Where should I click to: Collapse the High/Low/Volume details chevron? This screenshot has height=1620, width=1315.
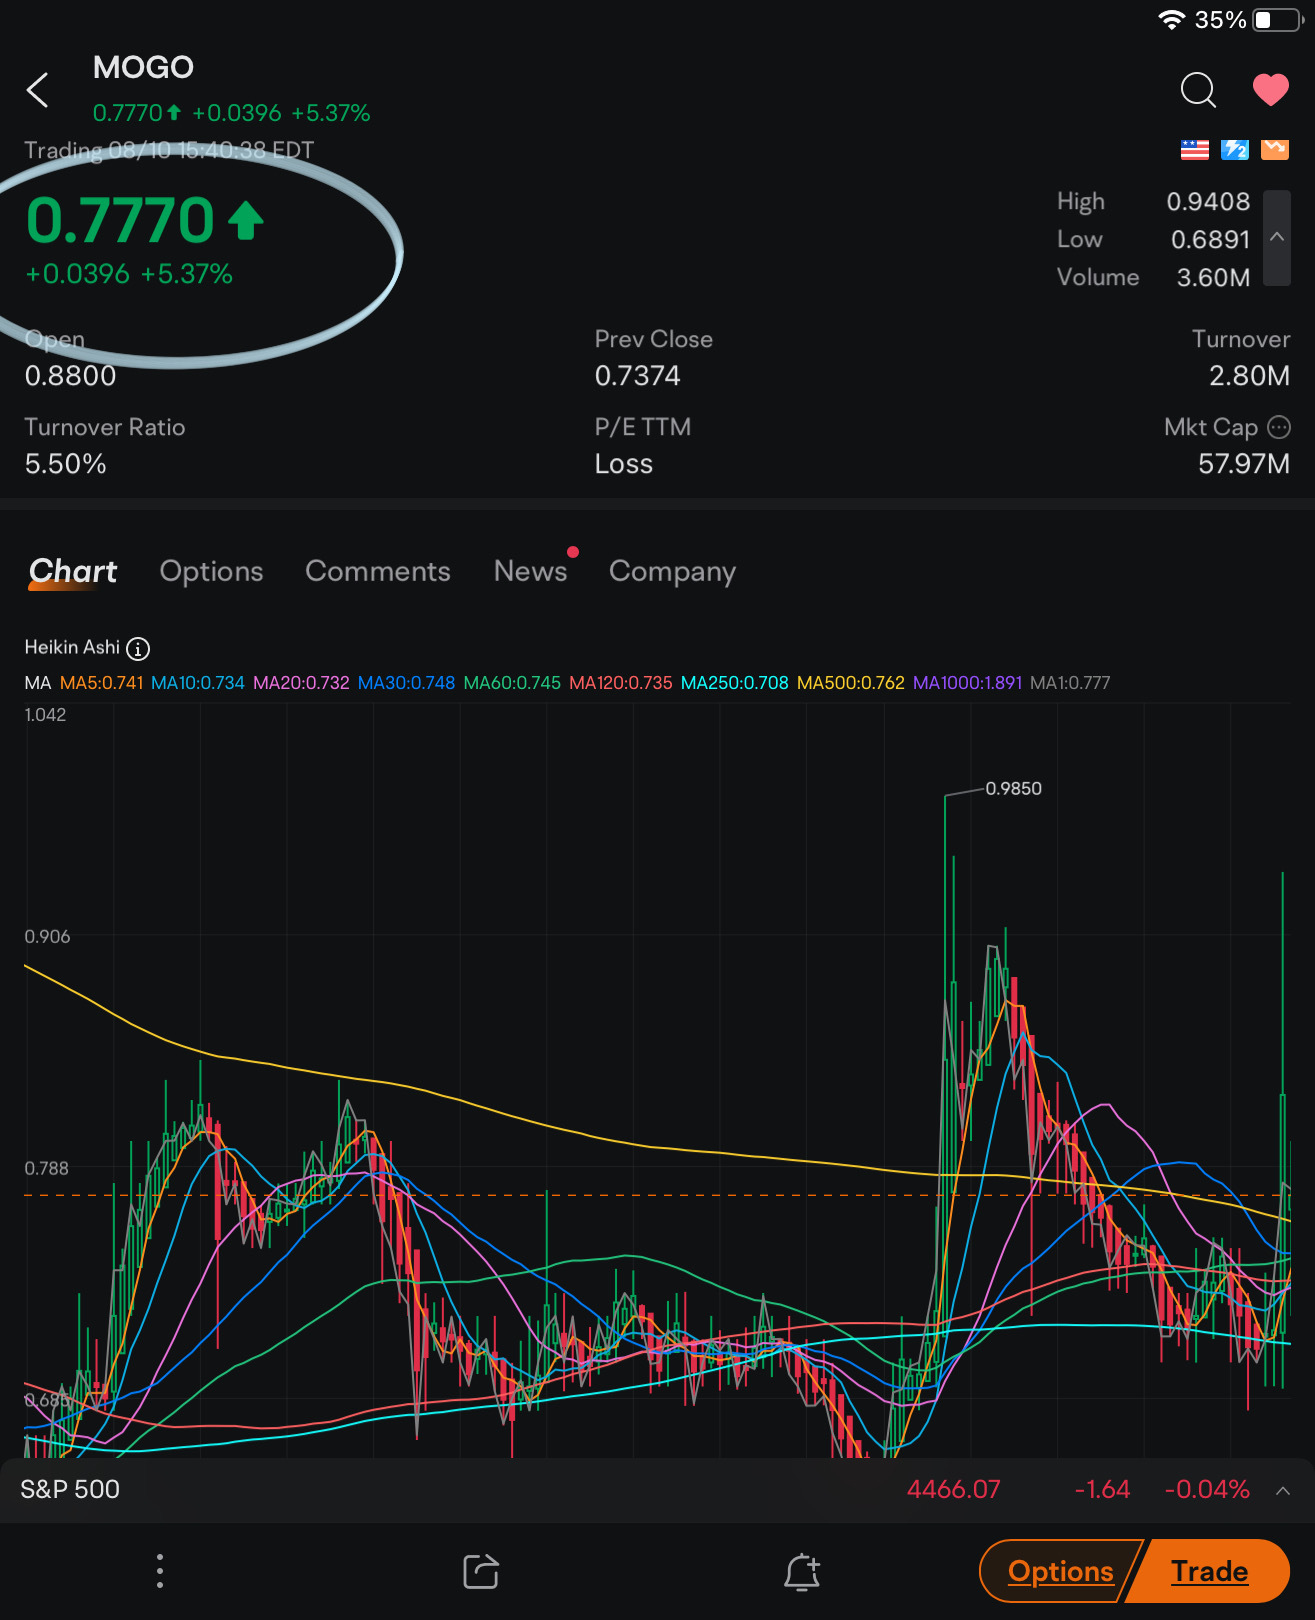(1277, 238)
